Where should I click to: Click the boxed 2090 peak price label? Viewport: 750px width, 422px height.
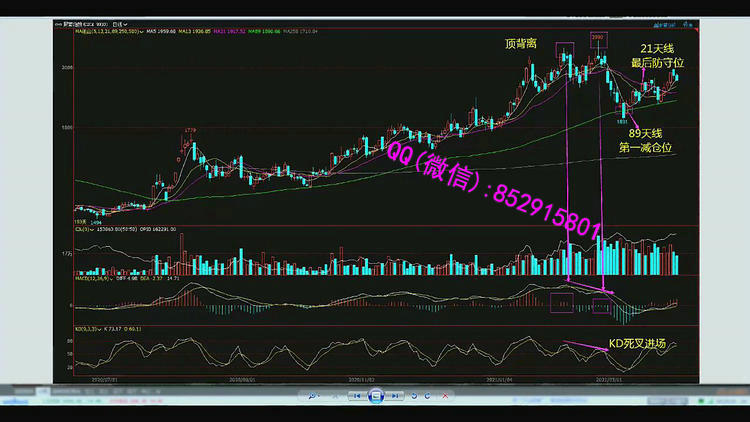[598, 38]
